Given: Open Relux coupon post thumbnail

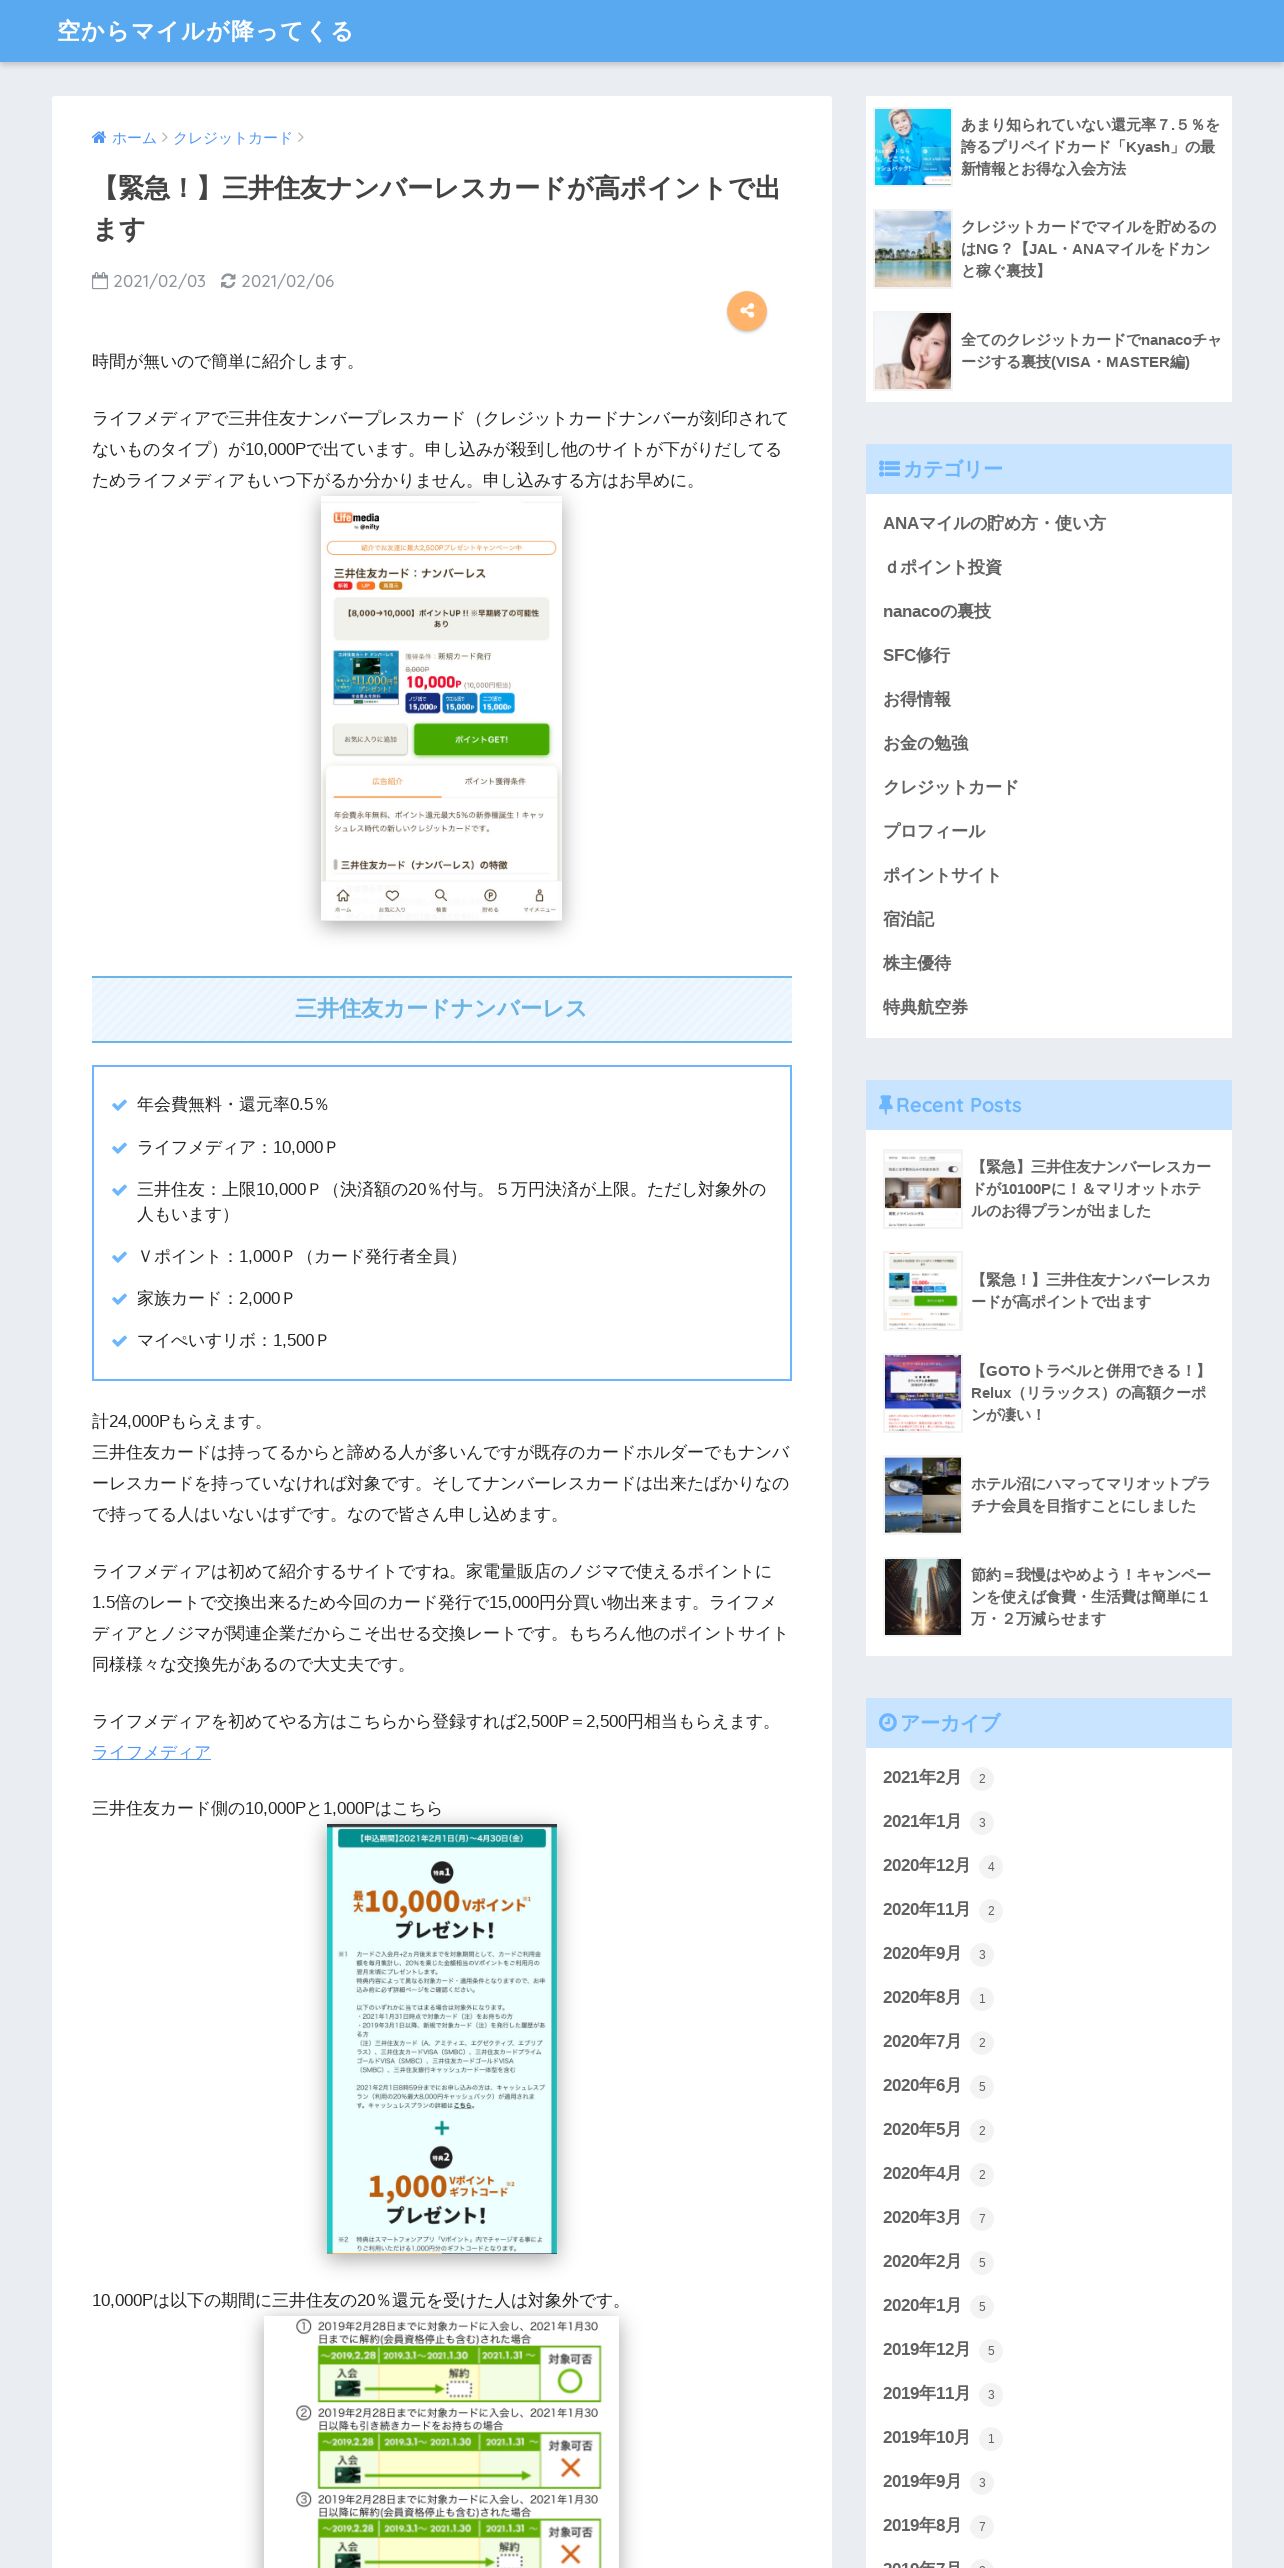Looking at the screenshot, I should pos(923,1393).
